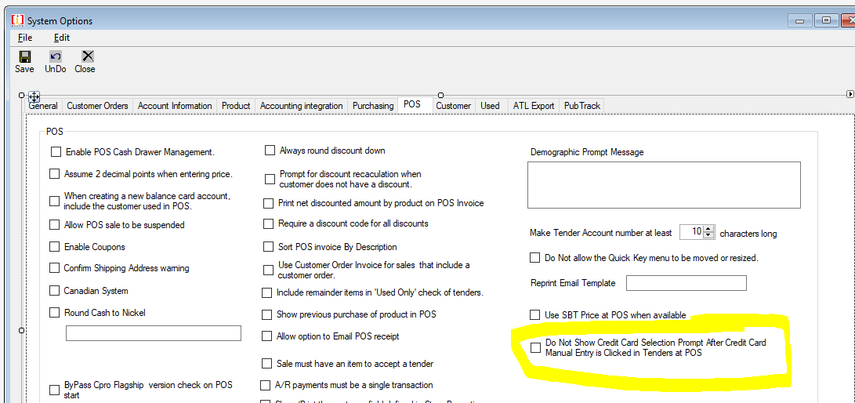Decrease the tender account character length value

[708, 235]
